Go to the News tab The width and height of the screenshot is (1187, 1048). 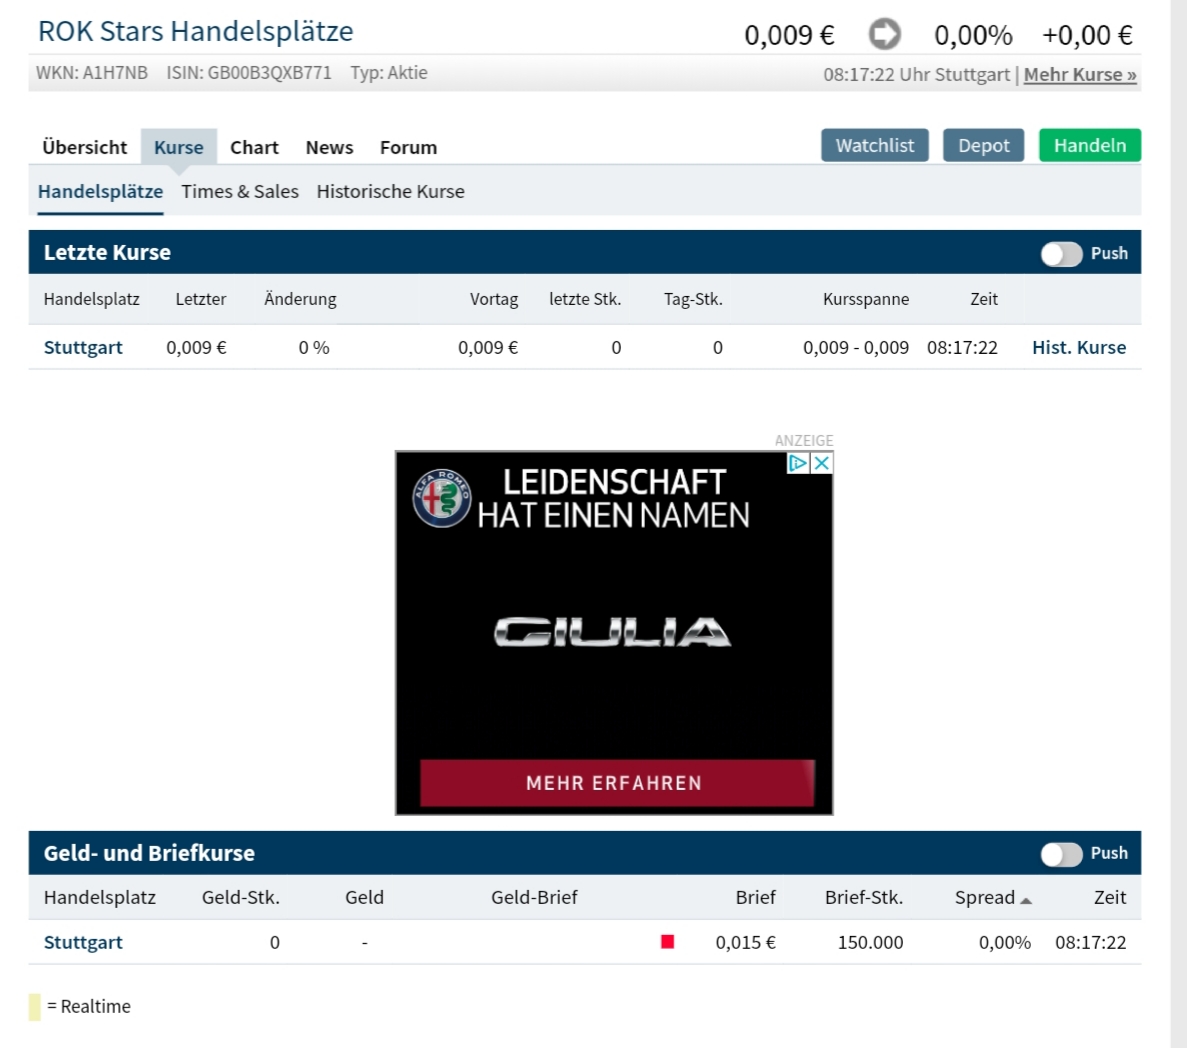(329, 148)
